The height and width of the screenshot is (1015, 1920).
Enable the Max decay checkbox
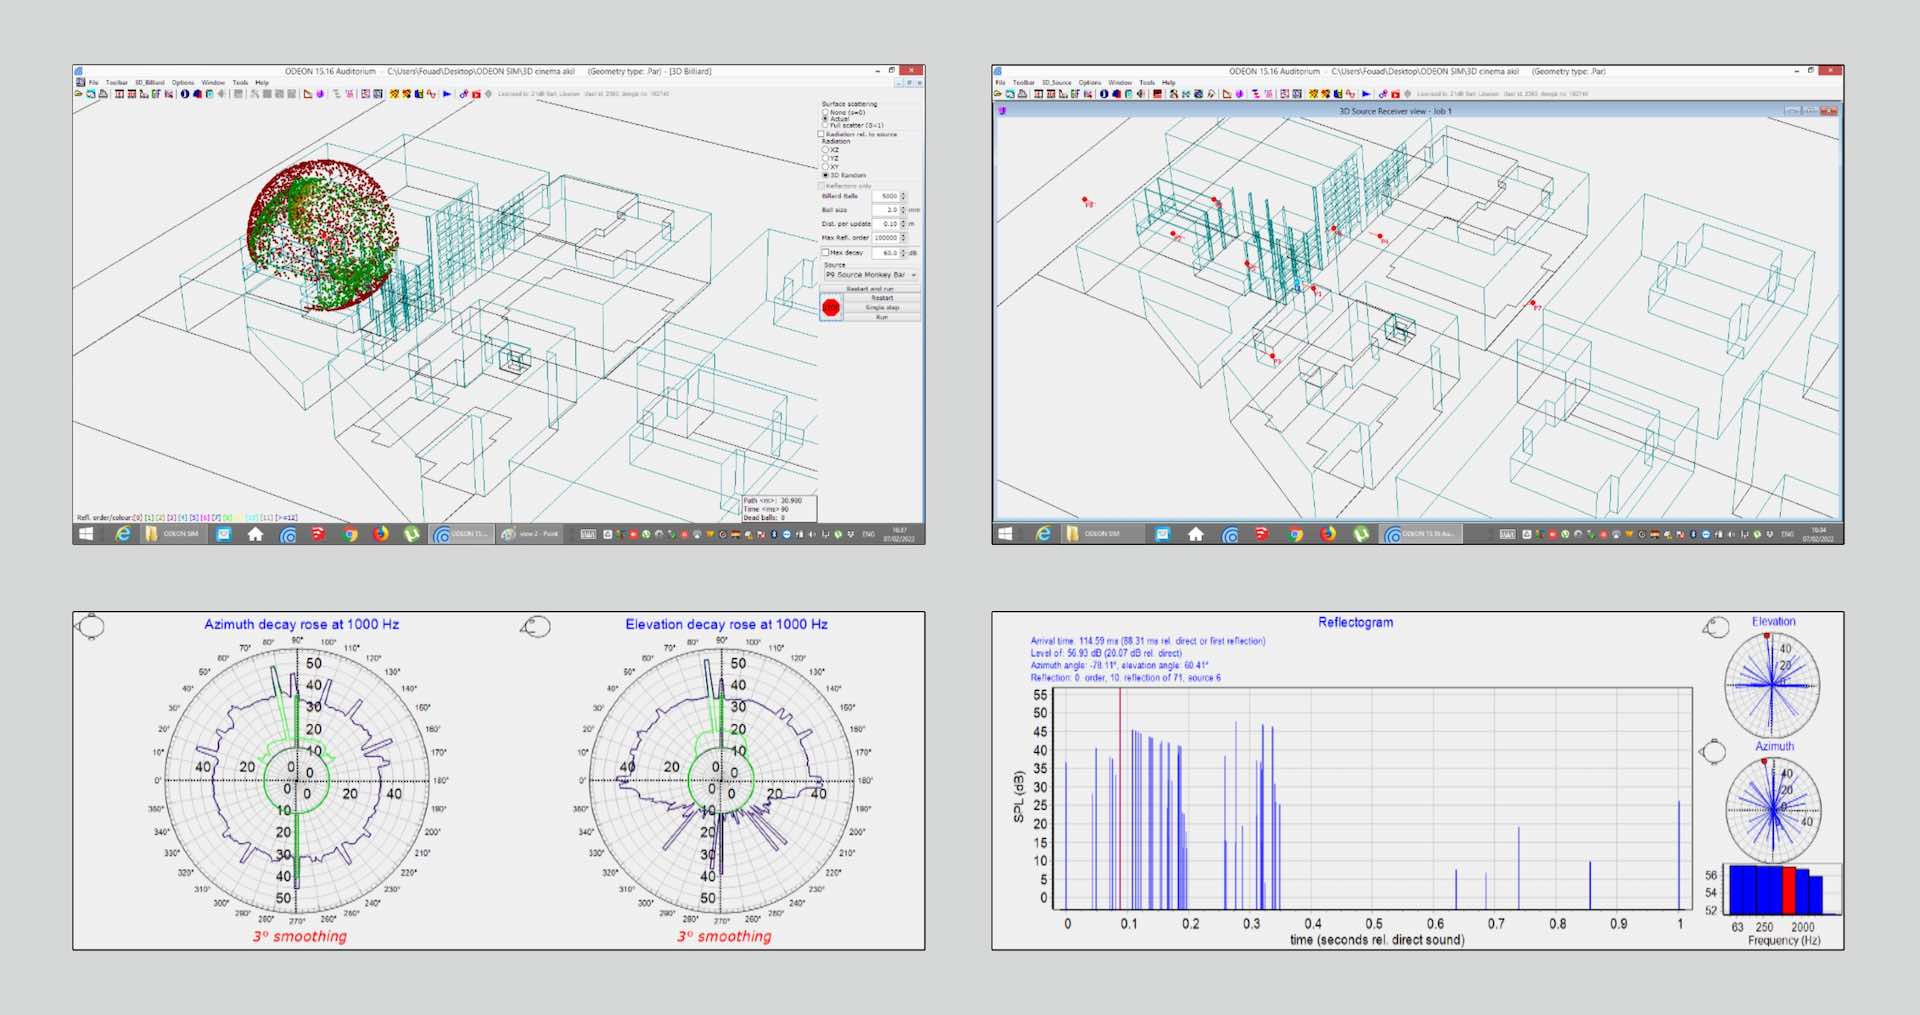[x=825, y=252]
